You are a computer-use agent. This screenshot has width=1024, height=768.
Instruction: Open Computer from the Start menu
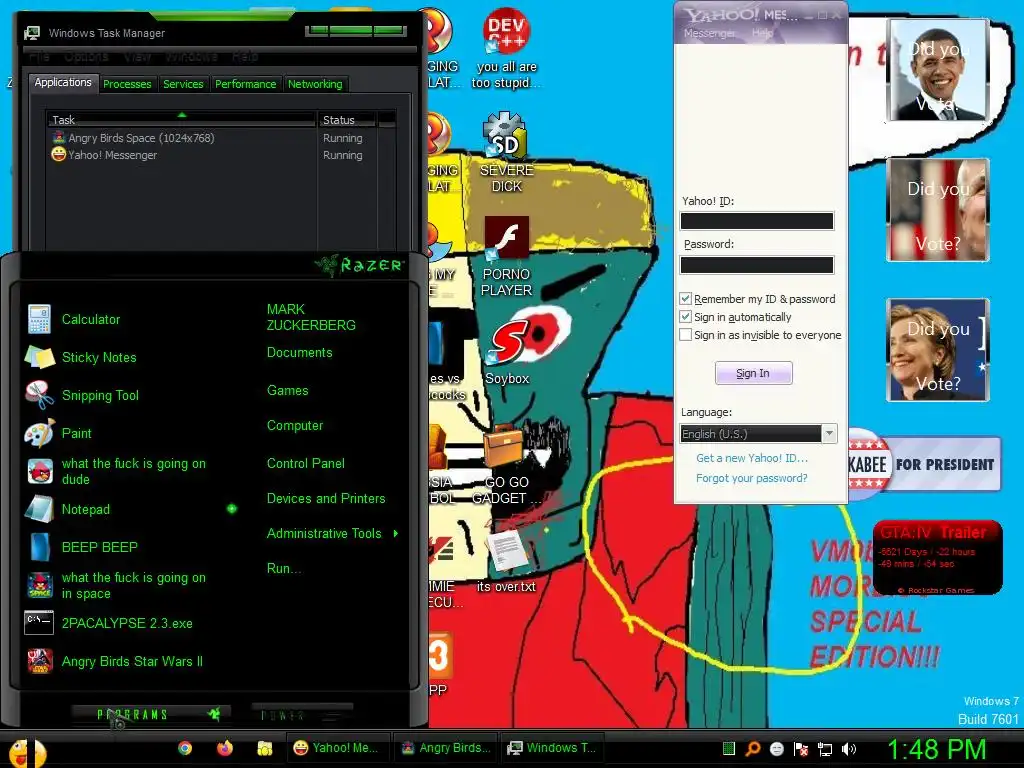[295, 425]
